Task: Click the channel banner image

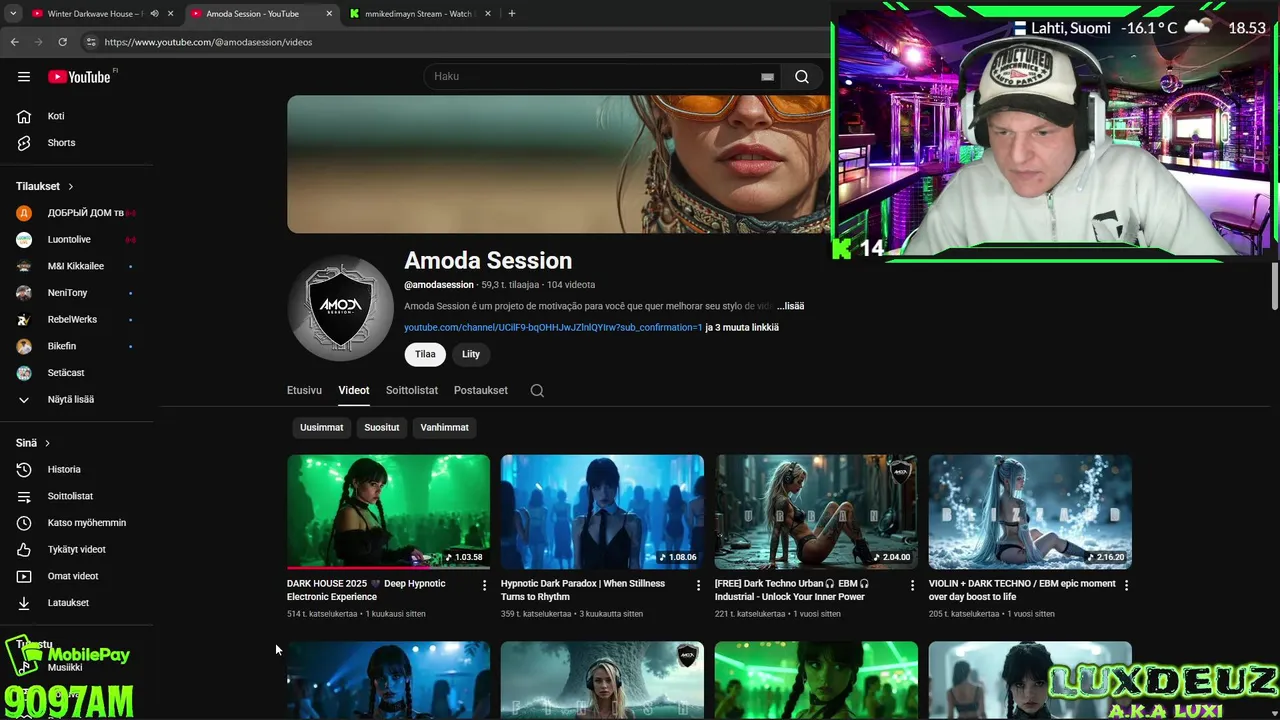Action: 558,164
